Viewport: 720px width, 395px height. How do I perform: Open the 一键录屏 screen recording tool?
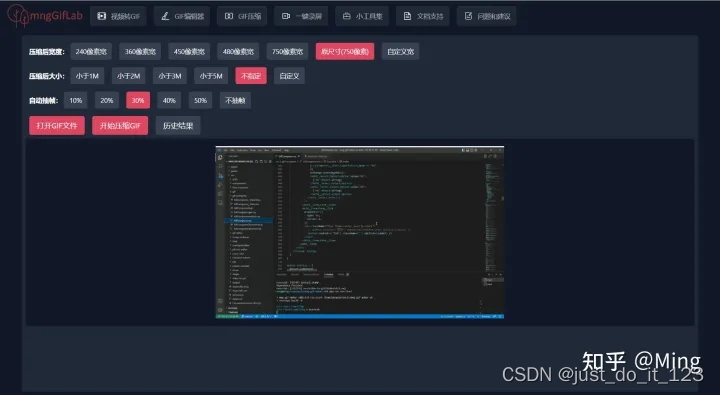click(x=301, y=16)
